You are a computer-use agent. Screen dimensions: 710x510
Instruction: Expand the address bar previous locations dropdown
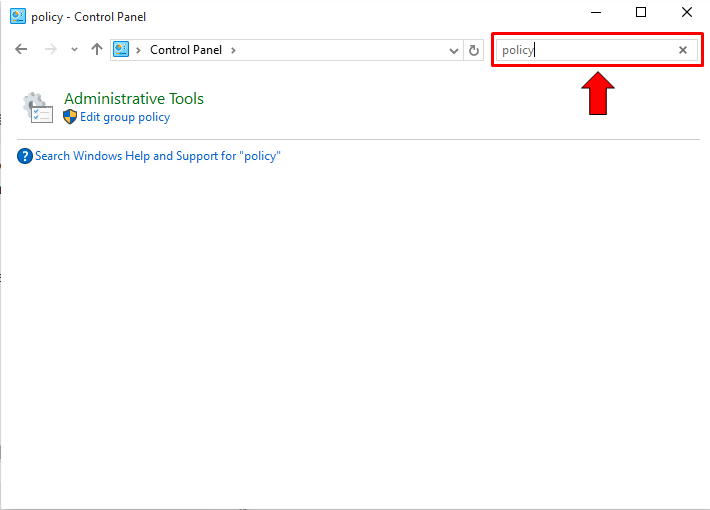pos(454,50)
